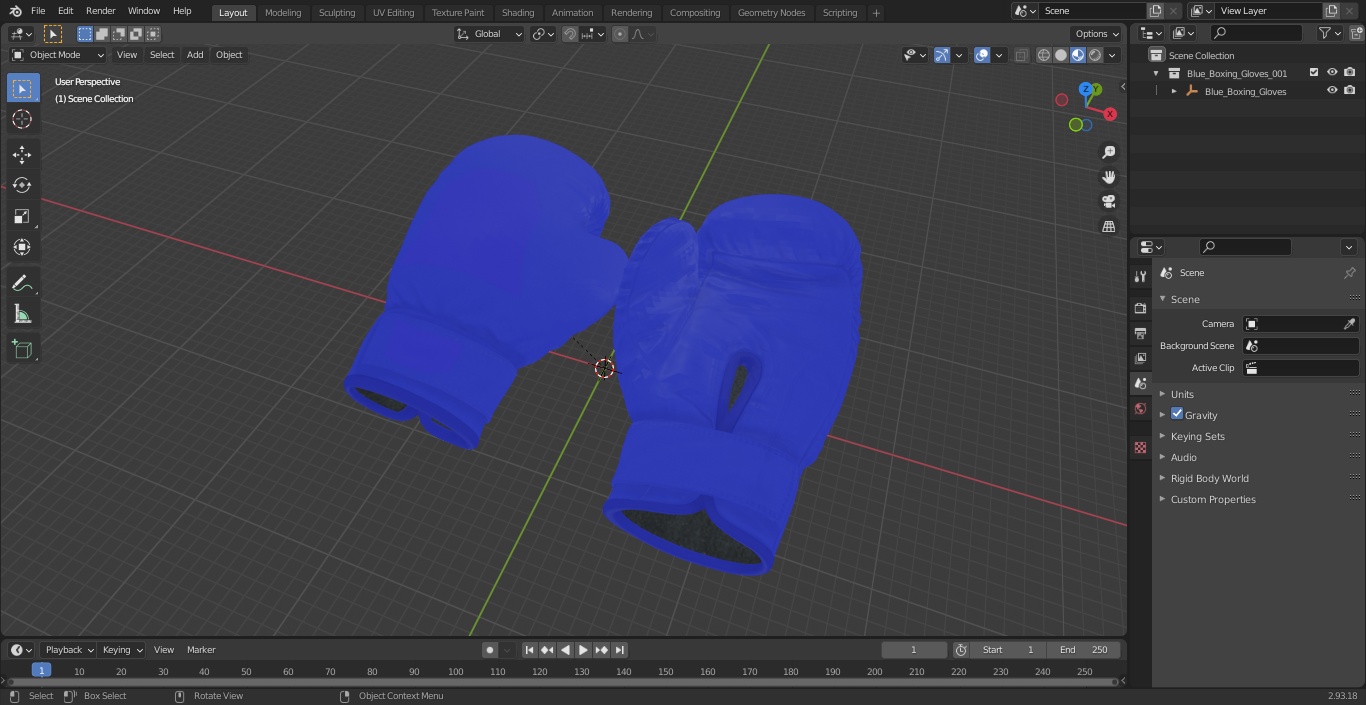Switch to solid viewport shading

tap(1061, 55)
